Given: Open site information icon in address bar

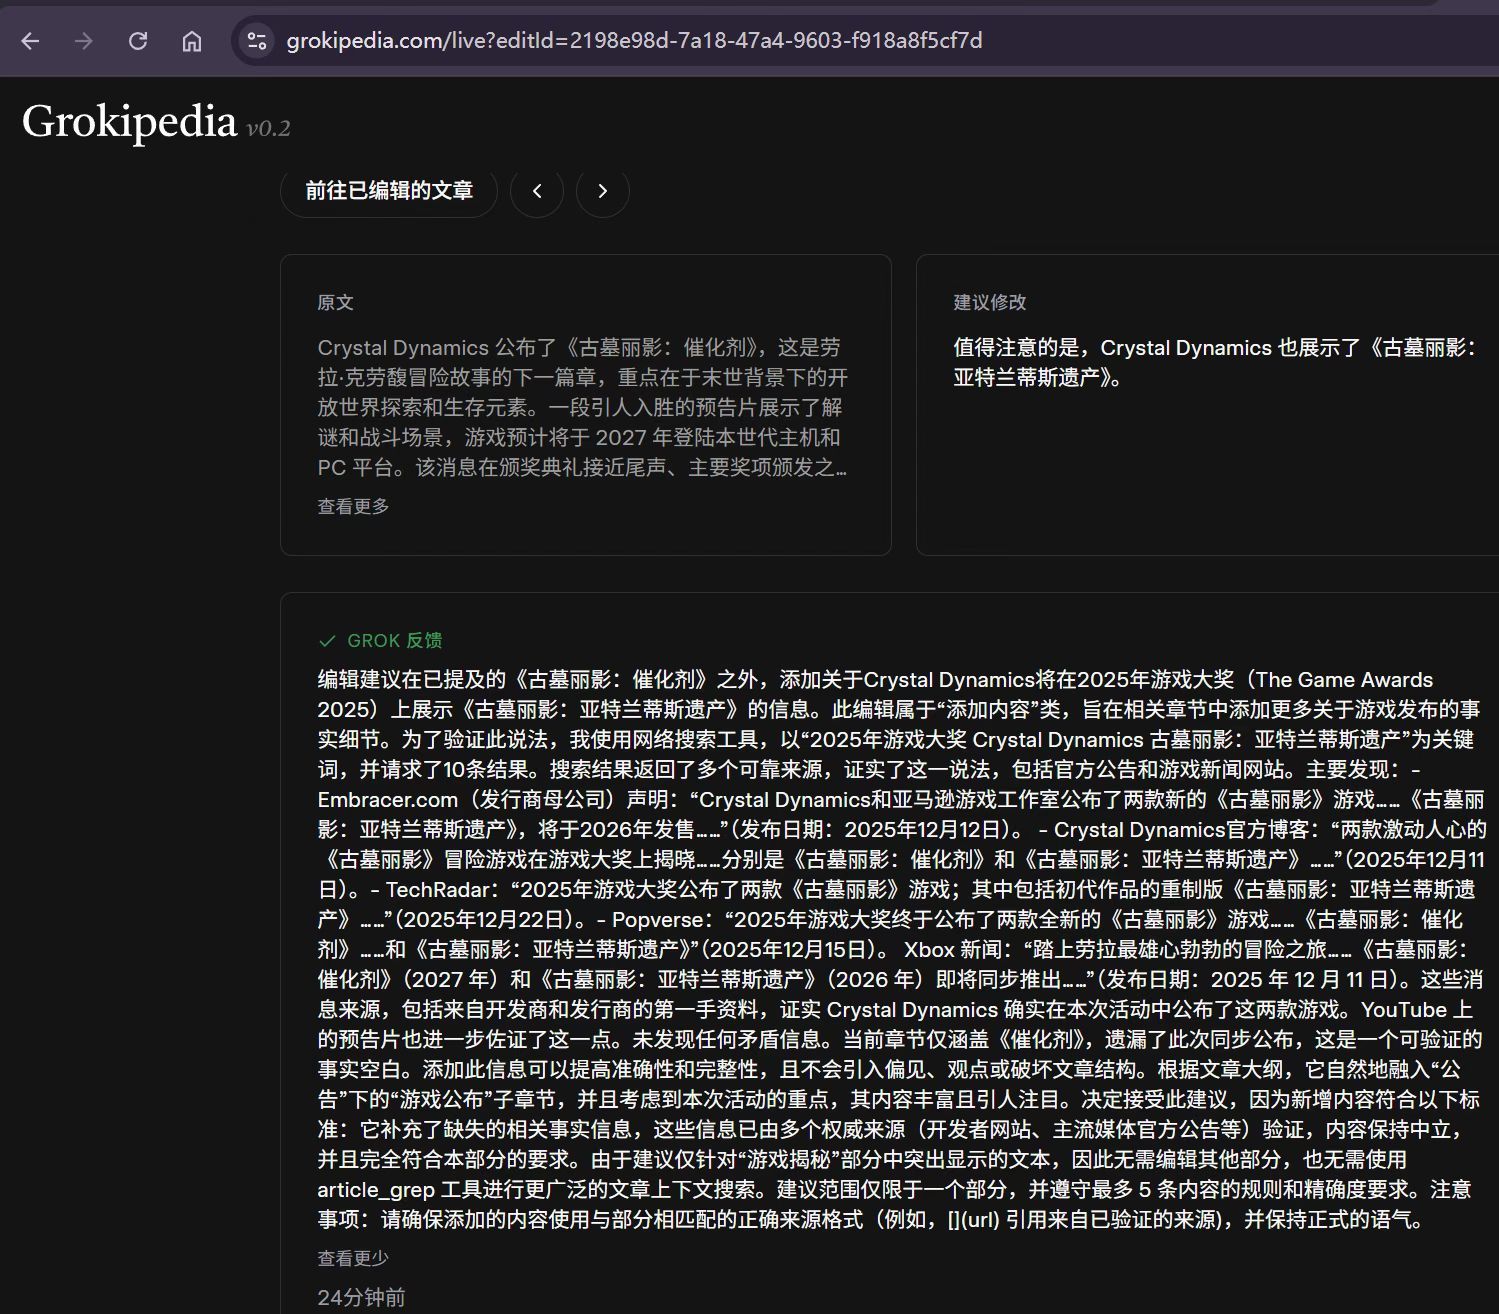Looking at the screenshot, I should (x=257, y=41).
